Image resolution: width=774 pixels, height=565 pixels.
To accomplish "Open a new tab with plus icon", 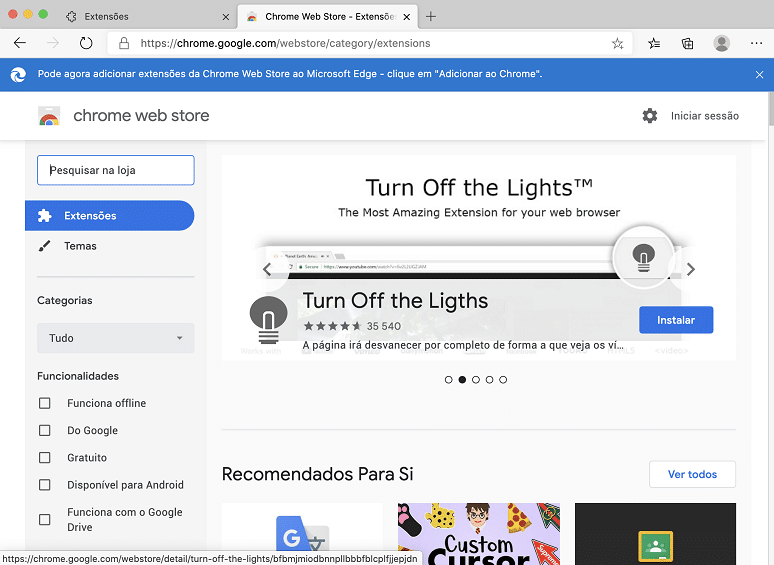I will [x=430, y=17].
